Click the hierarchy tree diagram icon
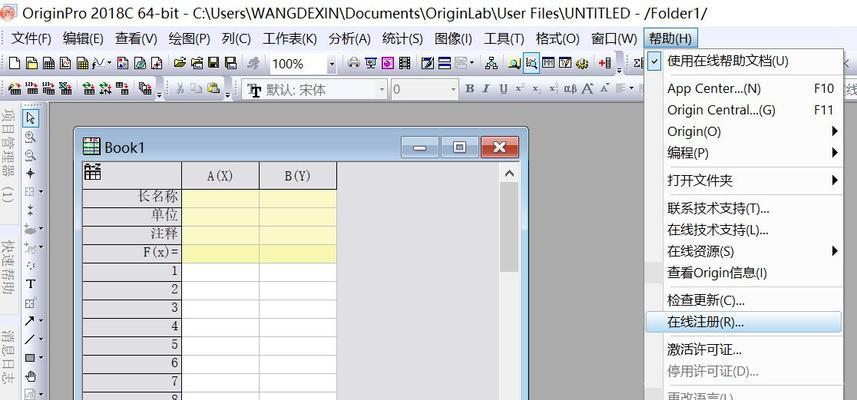857x400 pixels. [x=491, y=63]
